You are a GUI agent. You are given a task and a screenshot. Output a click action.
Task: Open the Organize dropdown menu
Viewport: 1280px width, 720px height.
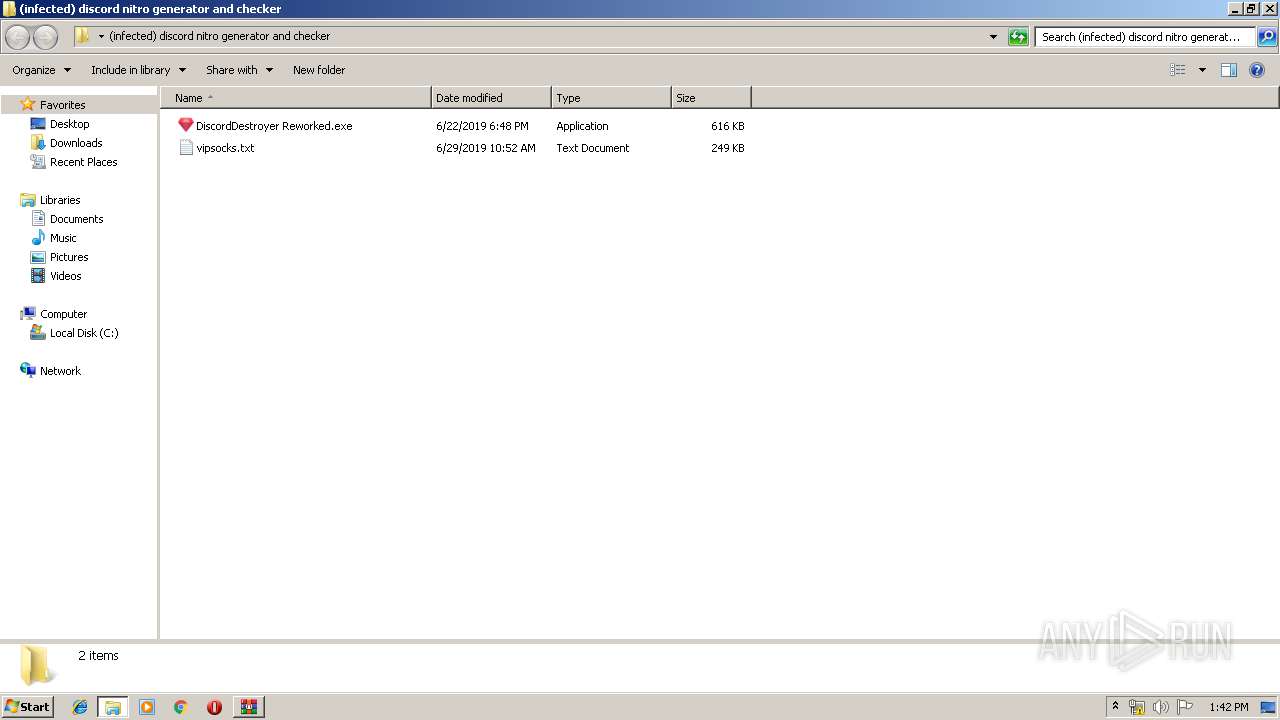41,70
